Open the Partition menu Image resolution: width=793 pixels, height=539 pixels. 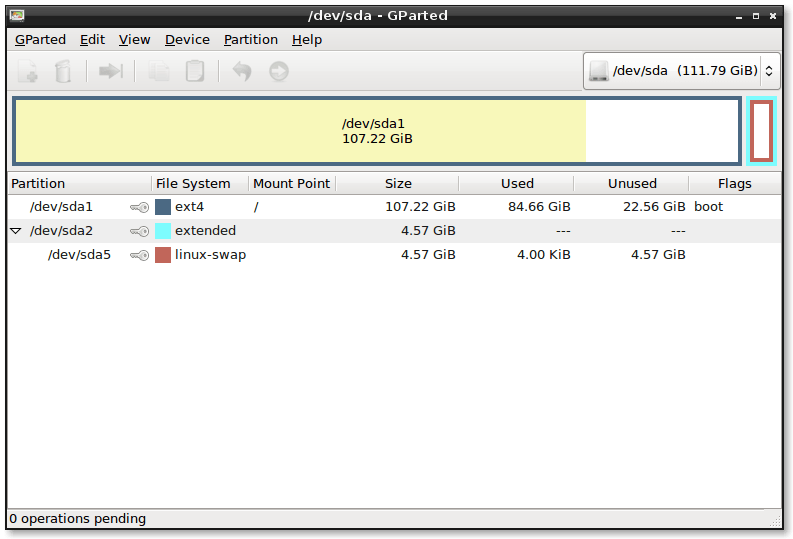pos(251,39)
